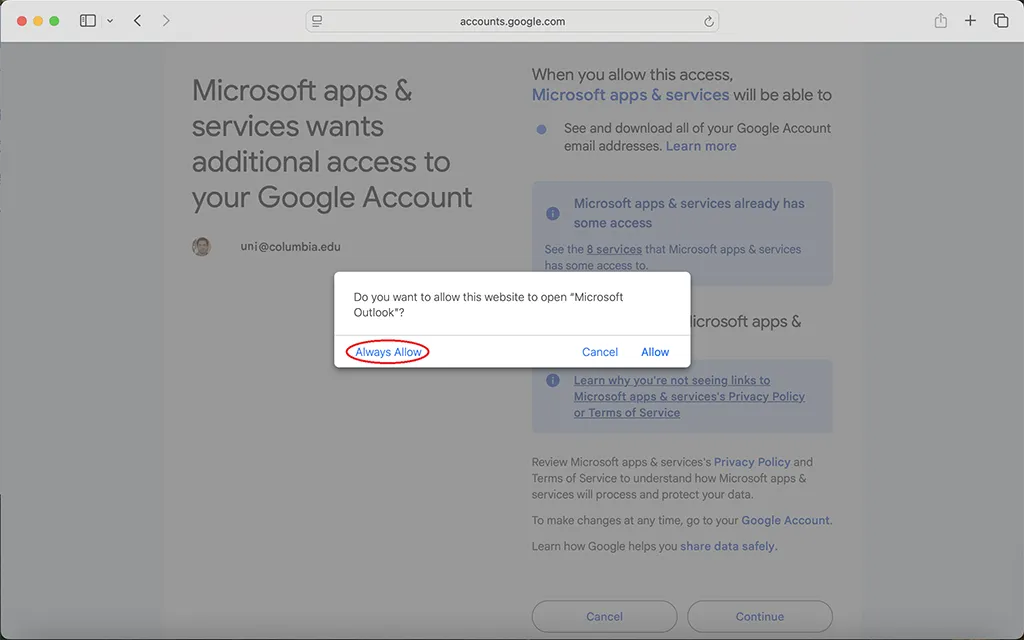Open the sidebar dropdown chevron
Screen dimensions: 1024x640
[x=110, y=21]
